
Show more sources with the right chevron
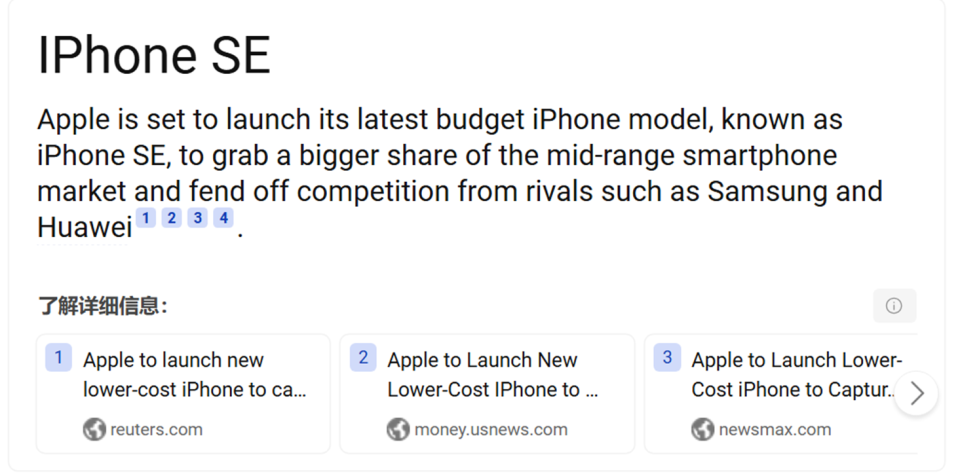coord(917,394)
